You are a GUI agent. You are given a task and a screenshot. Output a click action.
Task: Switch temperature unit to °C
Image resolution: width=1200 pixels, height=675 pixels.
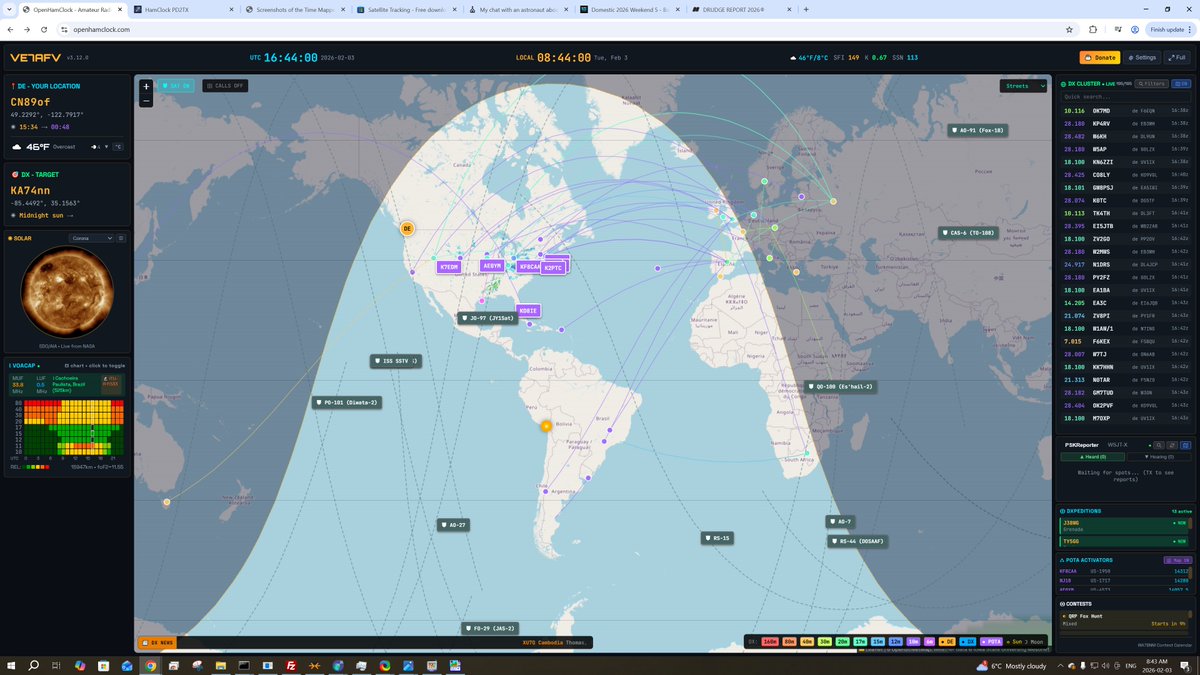pyautogui.click(x=118, y=146)
